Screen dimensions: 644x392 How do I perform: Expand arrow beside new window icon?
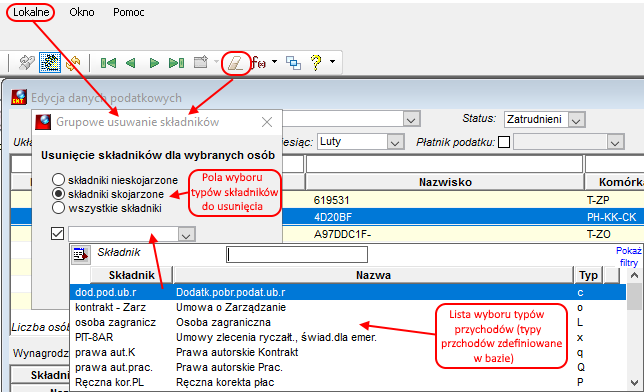(x=216, y=62)
